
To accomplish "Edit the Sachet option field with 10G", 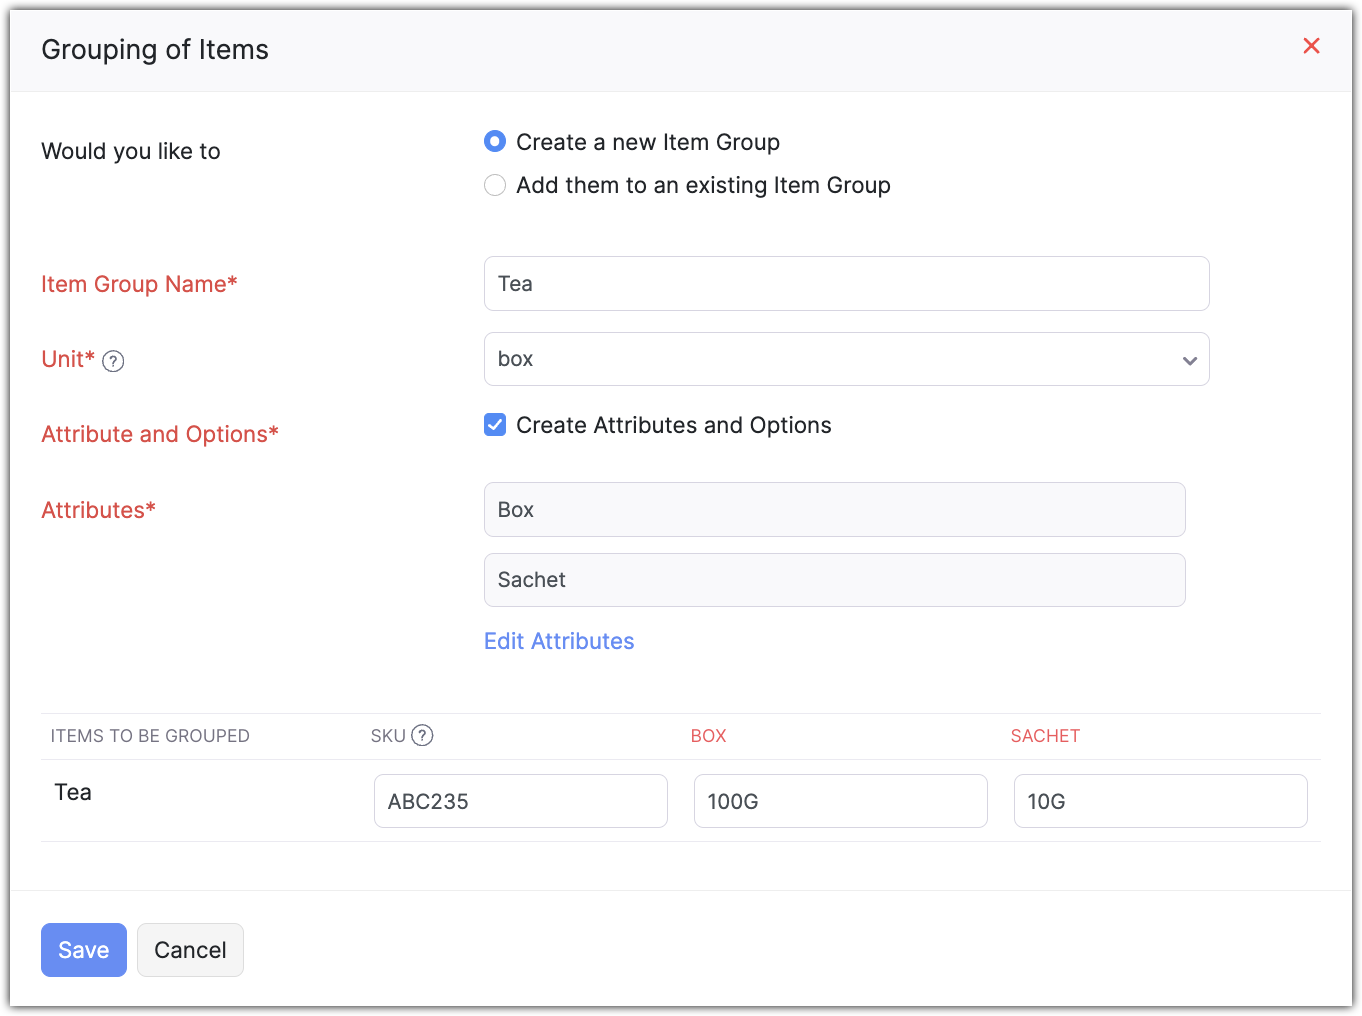I will [x=1160, y=801].
